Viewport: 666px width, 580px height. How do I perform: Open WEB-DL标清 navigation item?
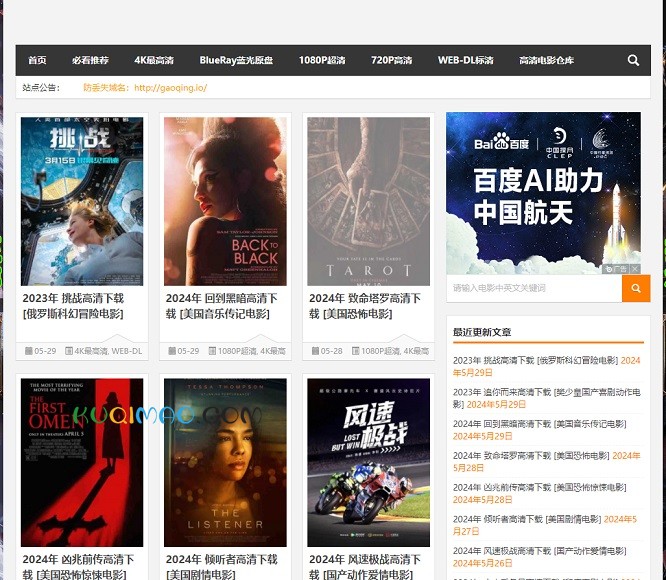466,60
